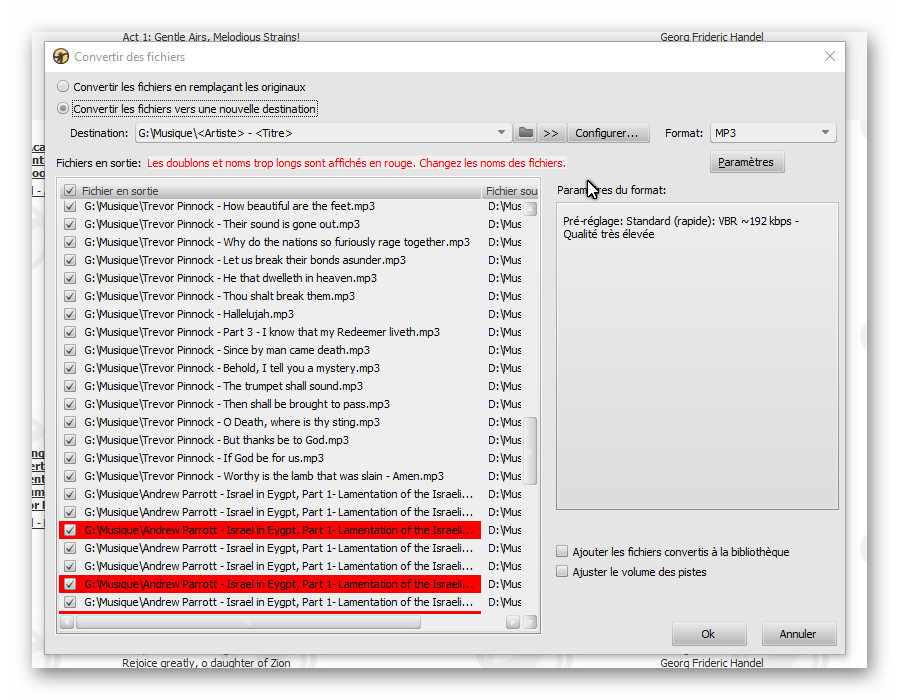Enable Ajouter les fichiers convertis à la bibliothèque
This screenshot has height=700, width=899.
pyautogui.click(x=562, y=552)
